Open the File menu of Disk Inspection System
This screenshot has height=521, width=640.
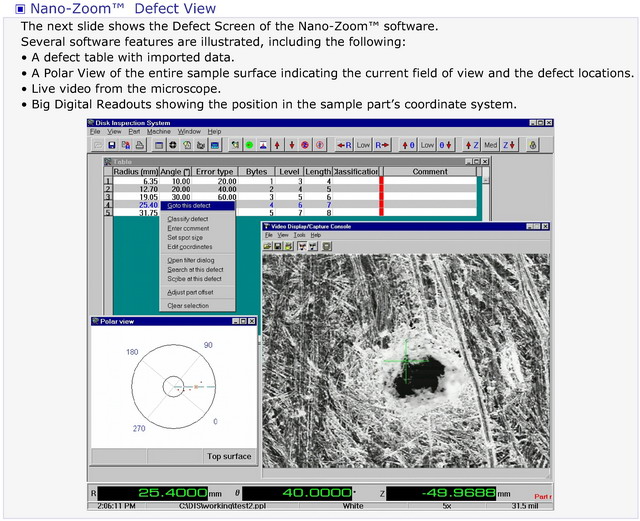pos(95,131)
